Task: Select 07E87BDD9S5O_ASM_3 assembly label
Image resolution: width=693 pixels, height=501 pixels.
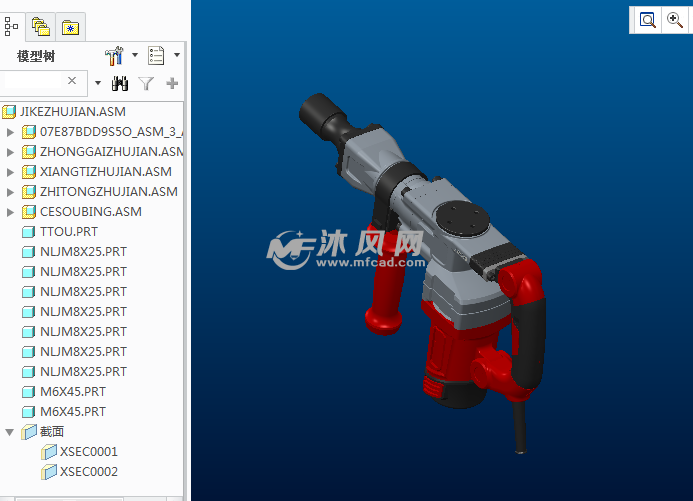Action: tap(111, 132)
